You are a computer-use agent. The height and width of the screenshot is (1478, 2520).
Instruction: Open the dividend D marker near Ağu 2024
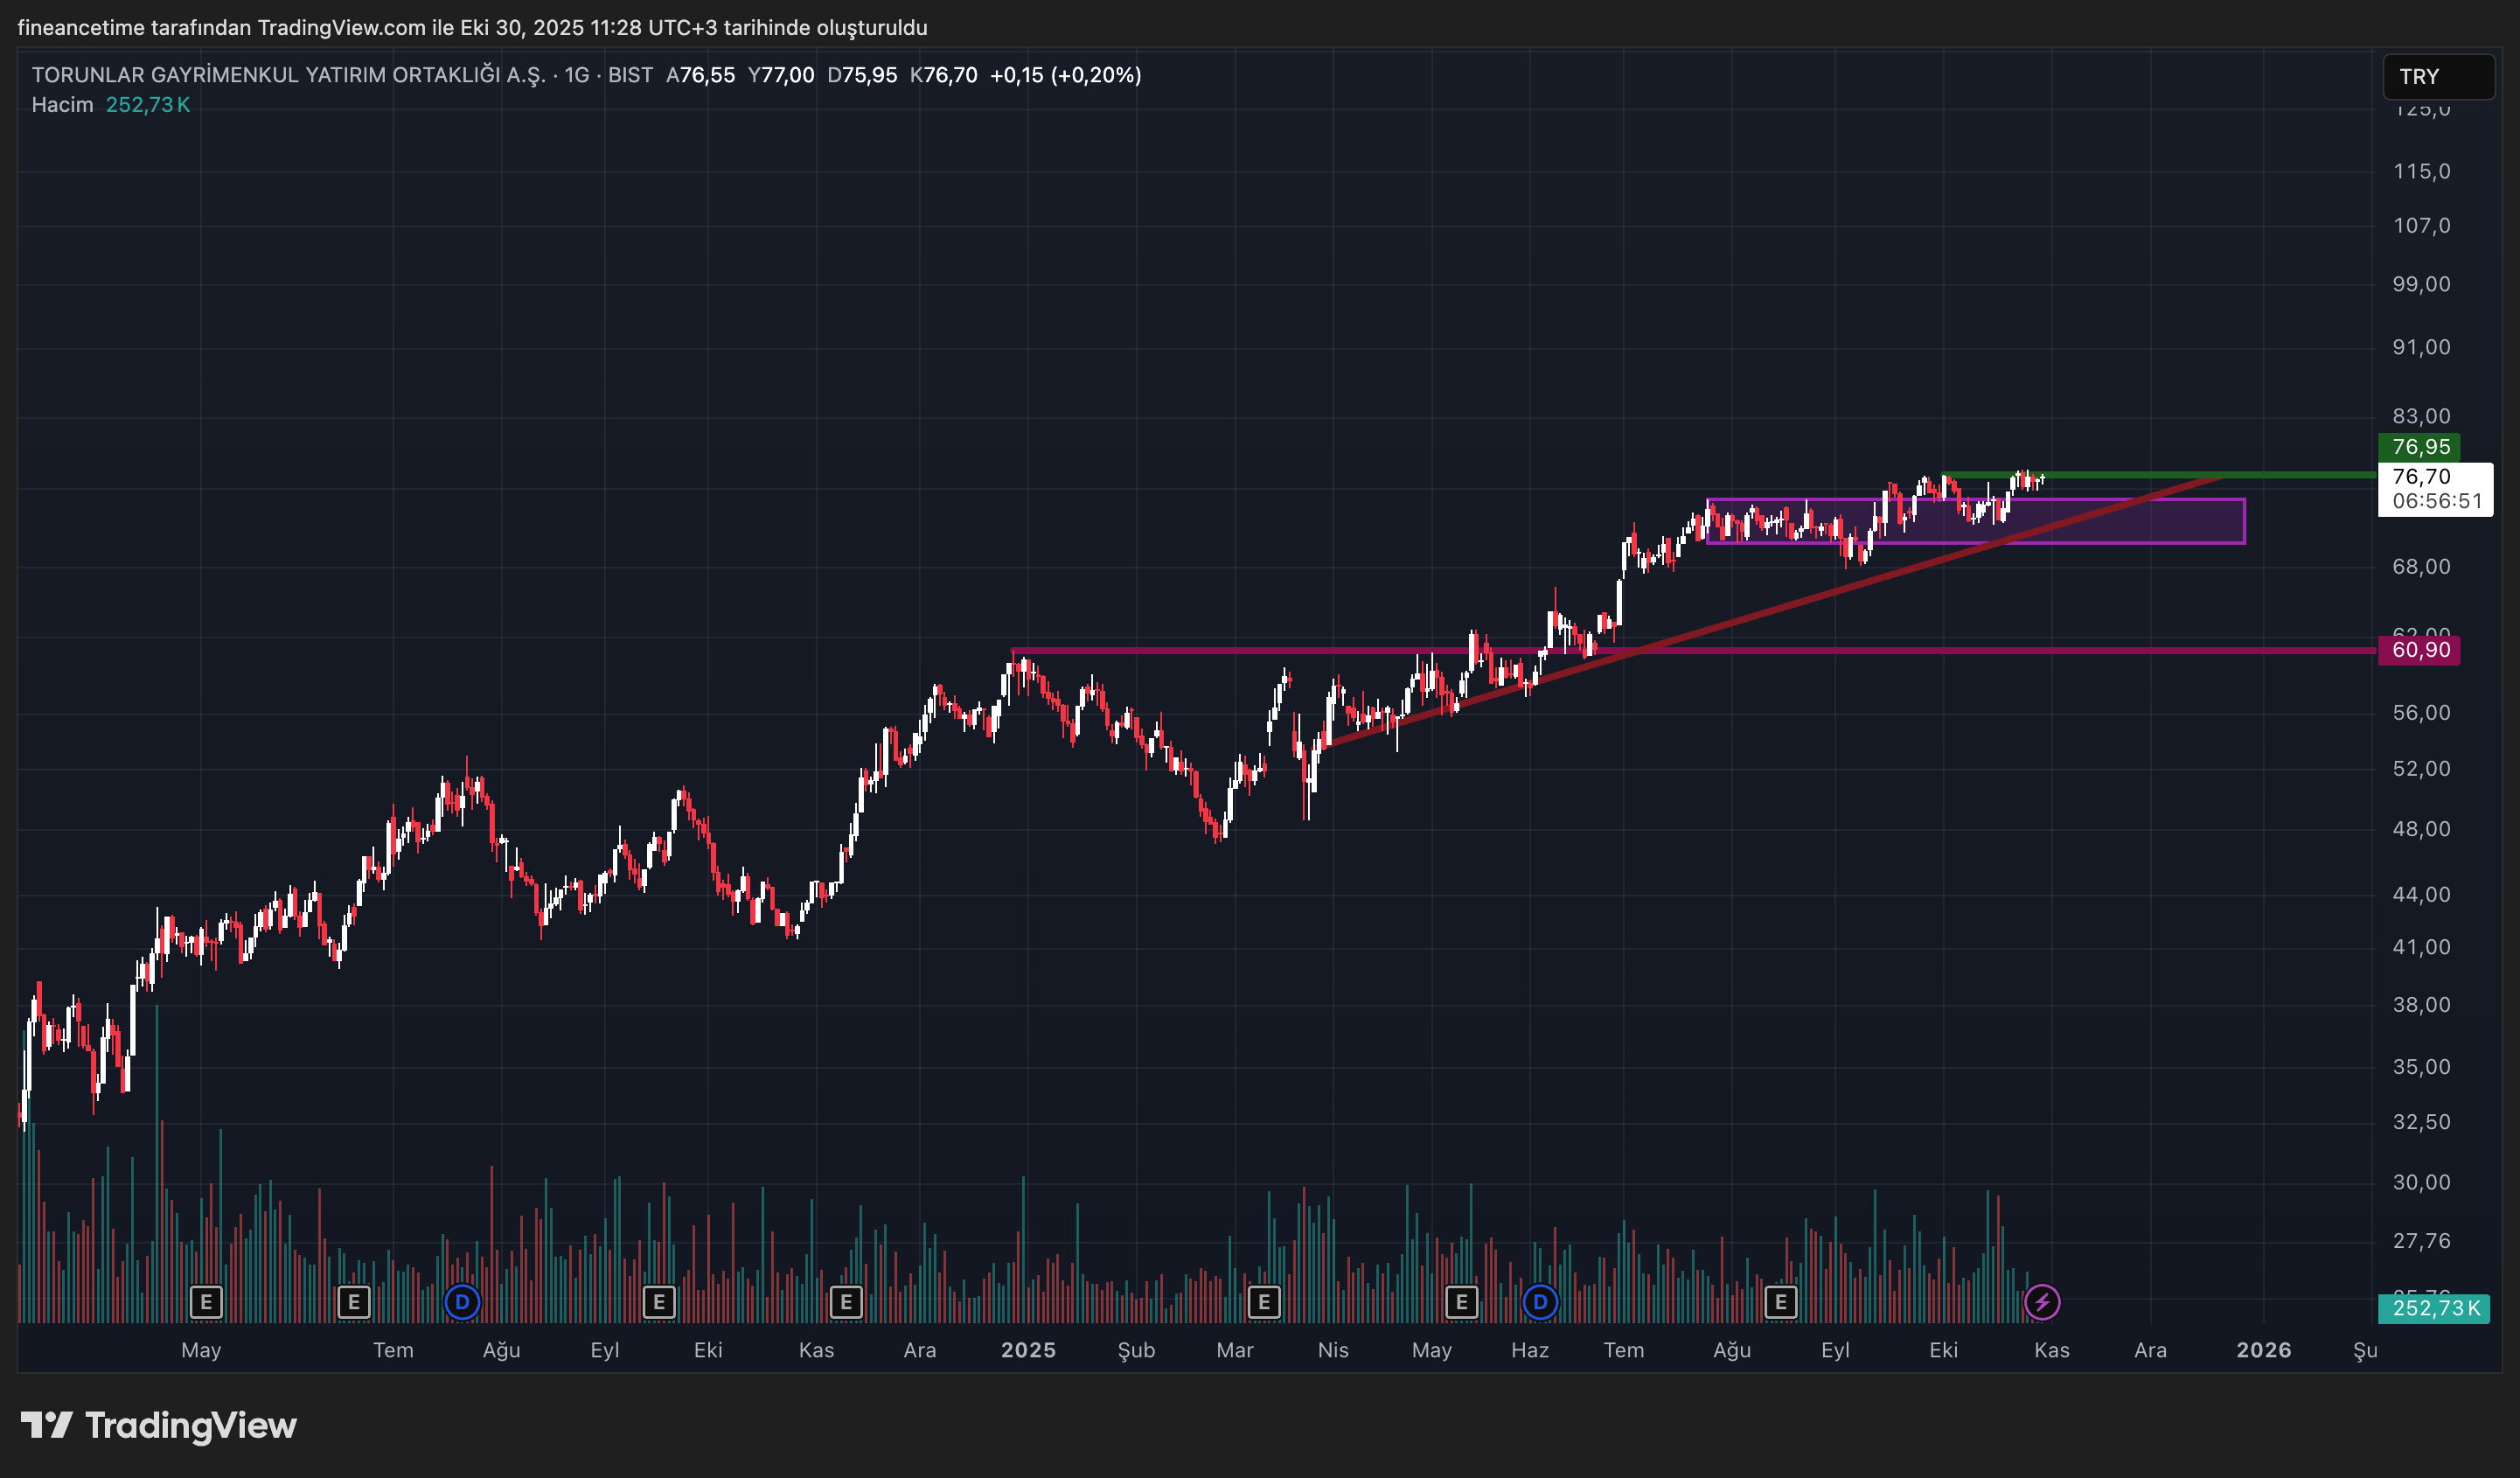pyautogui.click(x=462, y=1302)
